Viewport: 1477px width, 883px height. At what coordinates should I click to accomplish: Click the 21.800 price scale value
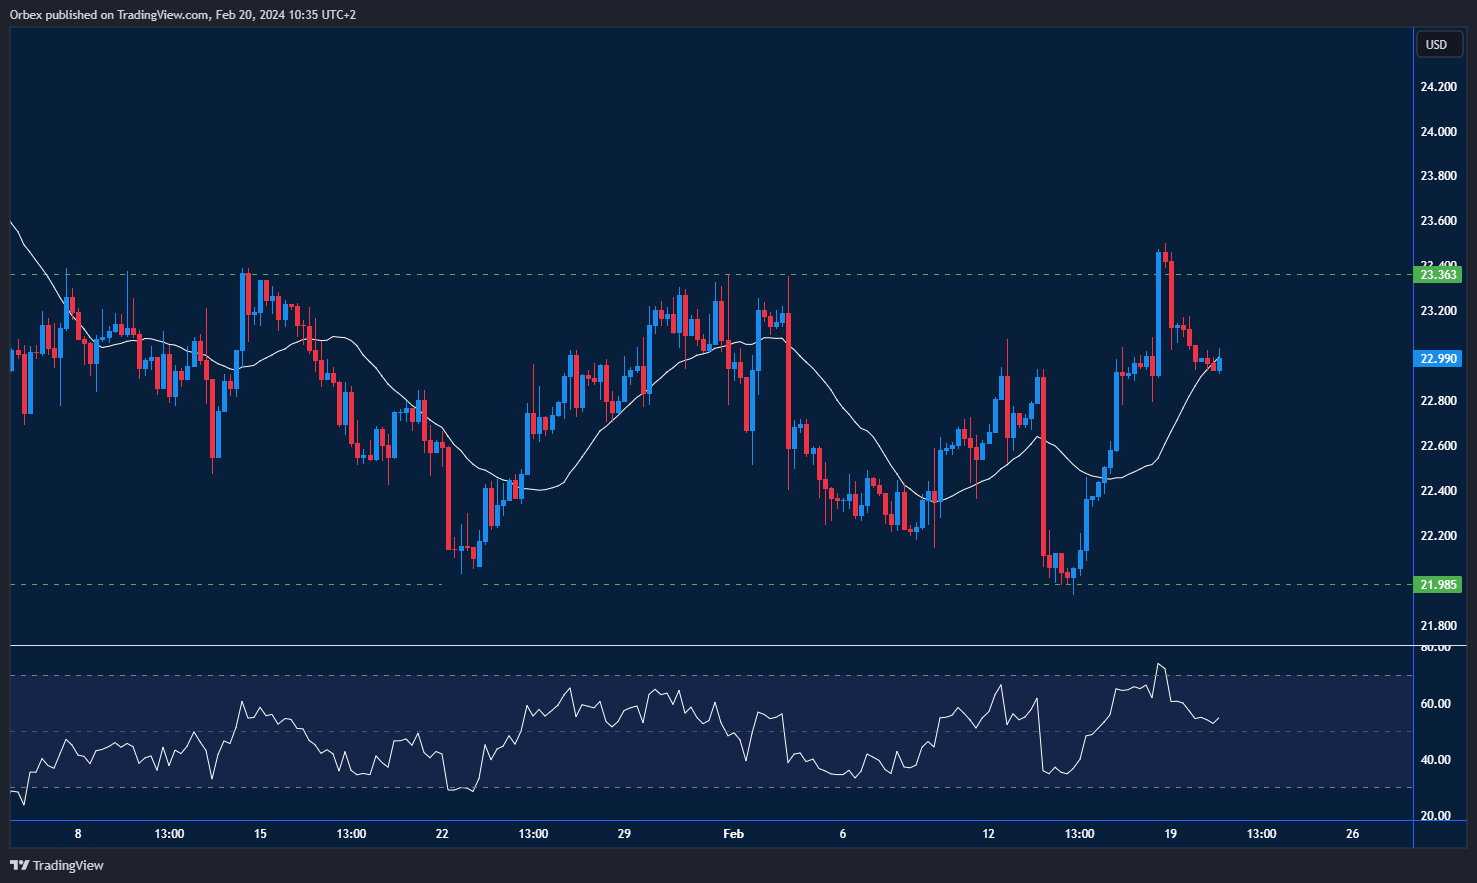(1438, 626)
